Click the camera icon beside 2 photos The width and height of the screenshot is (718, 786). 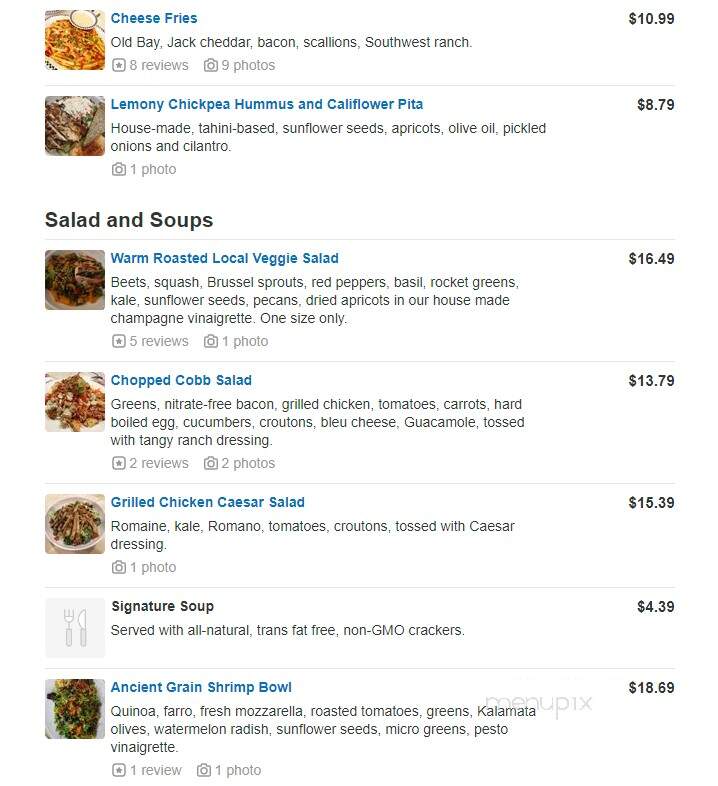(x=211, y=463)
